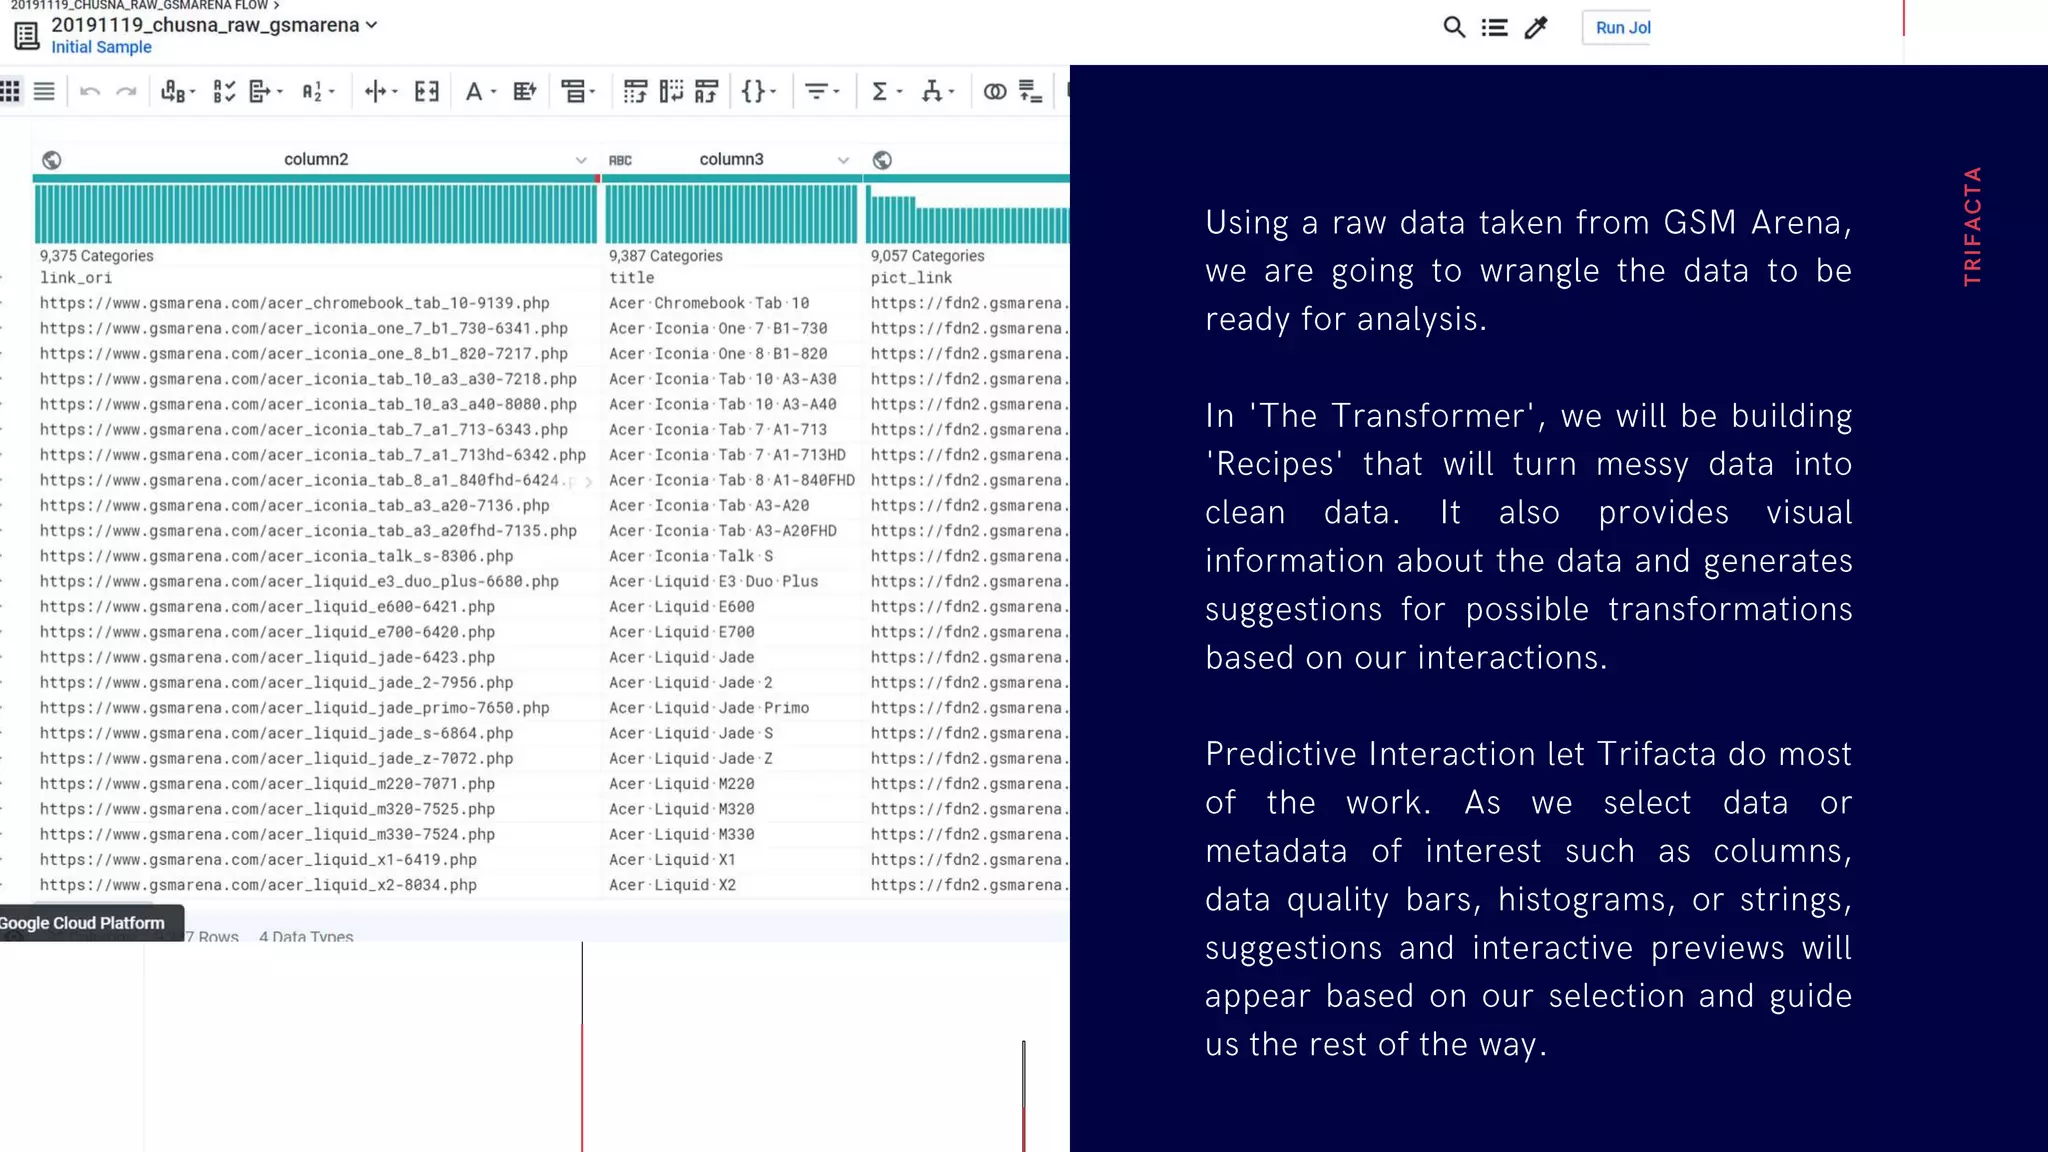Viewport: 2048px width, 1152px height.
Task: Open the extract values tool
Action: (260, 92)
